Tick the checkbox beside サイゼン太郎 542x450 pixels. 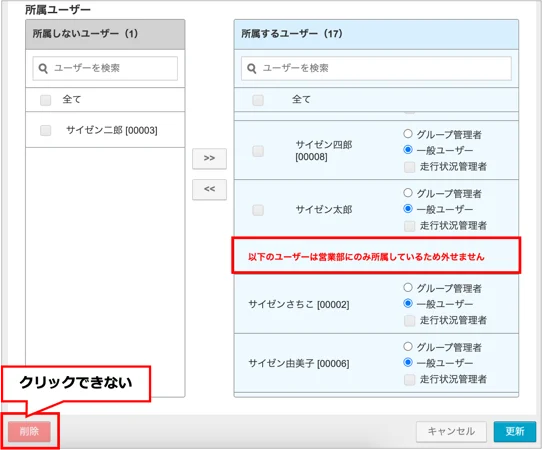(258, 210)
